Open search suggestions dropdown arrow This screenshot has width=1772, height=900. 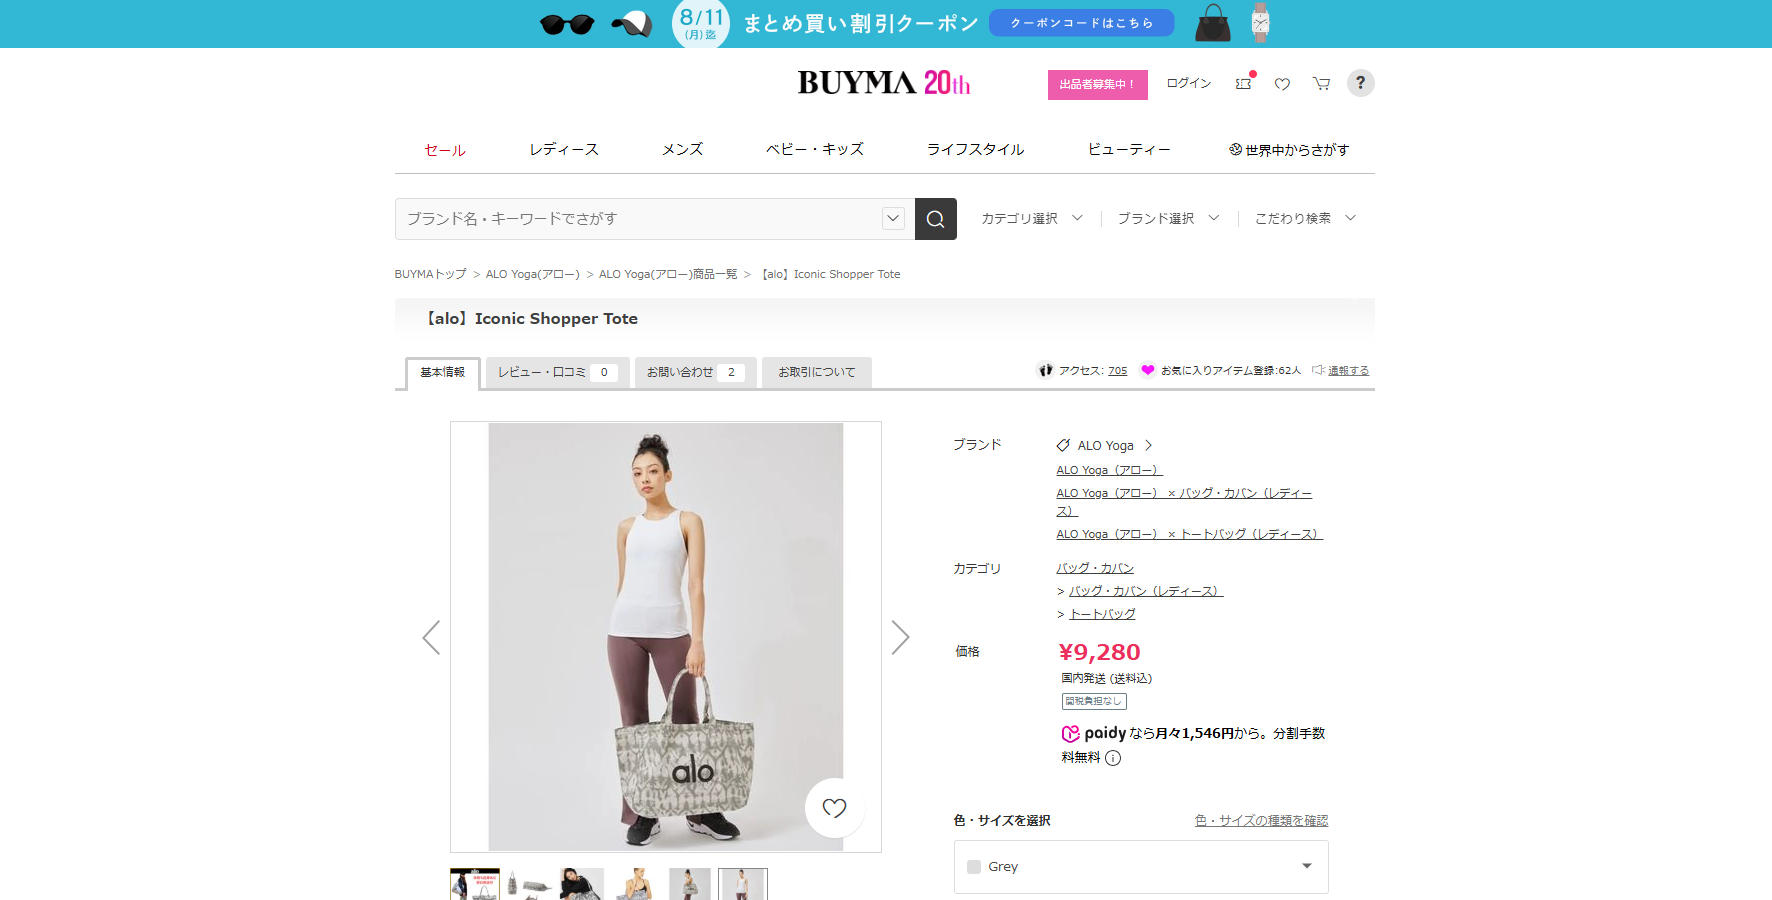pos(893,219)
